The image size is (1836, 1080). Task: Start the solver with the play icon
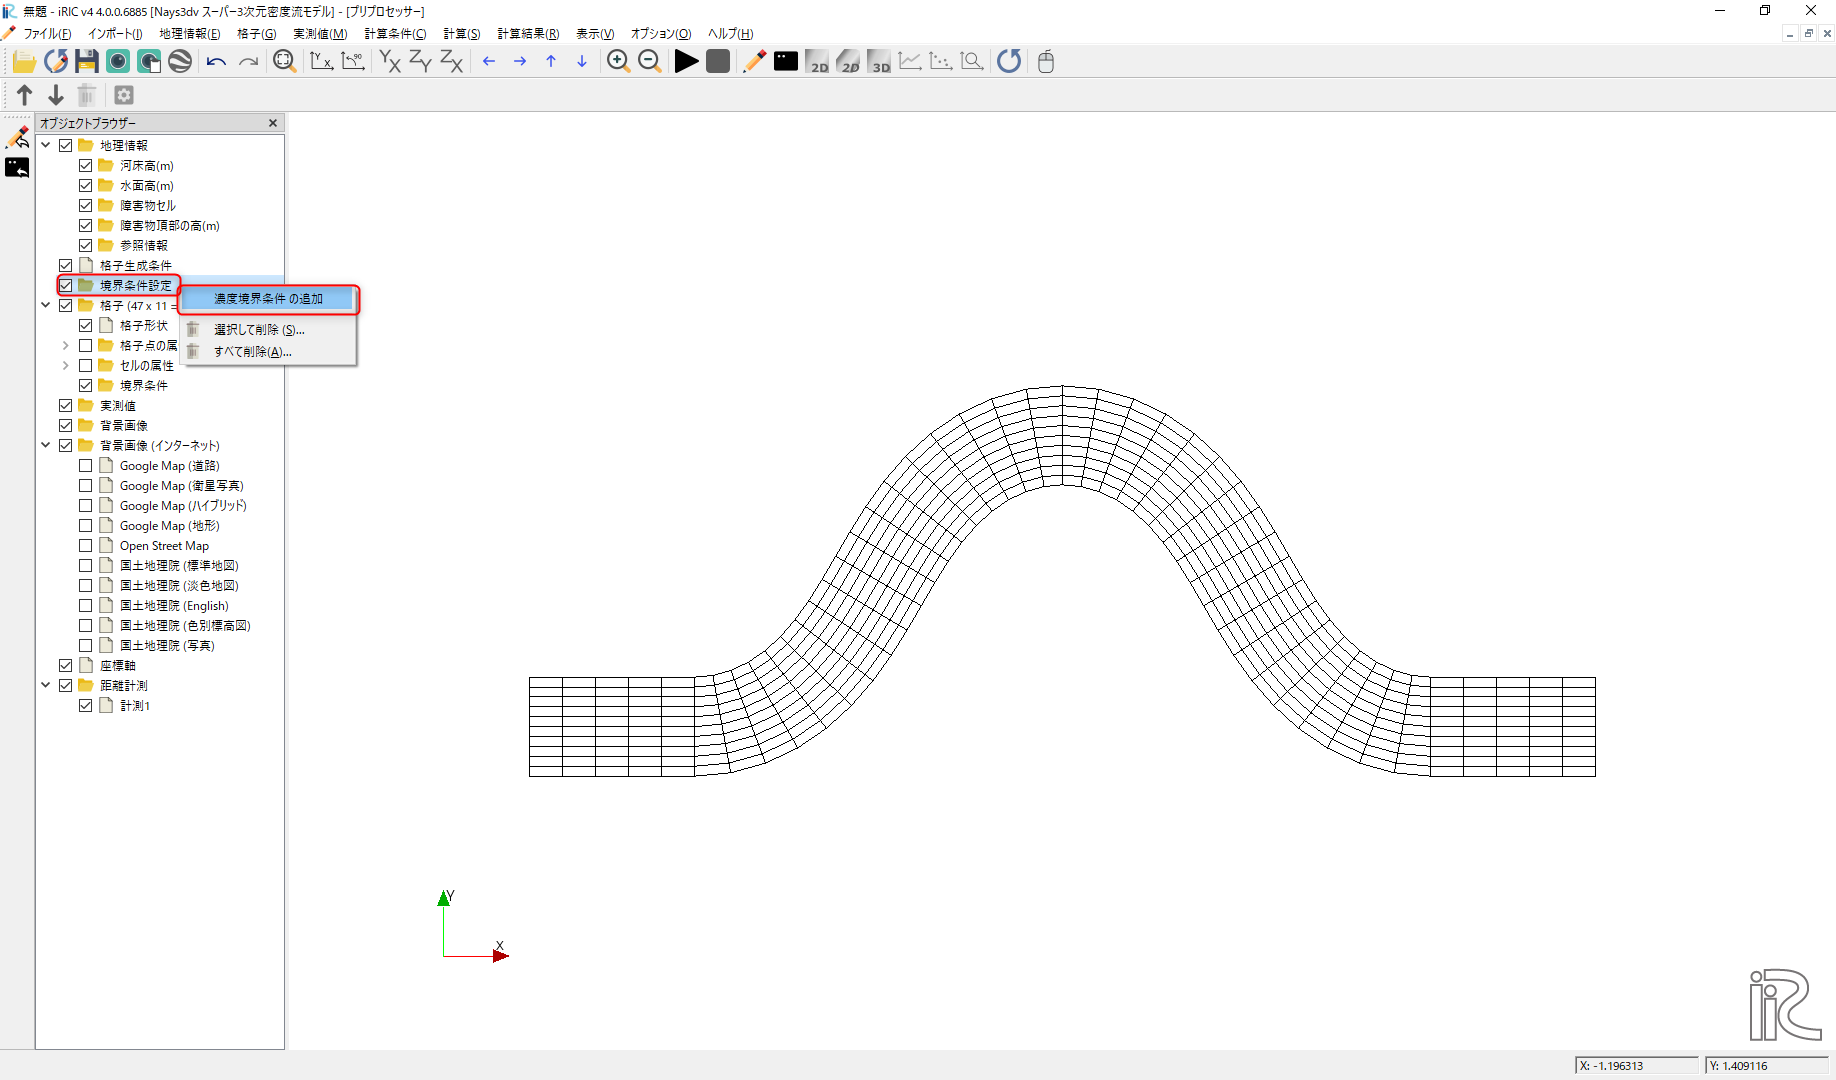(686, 62)
